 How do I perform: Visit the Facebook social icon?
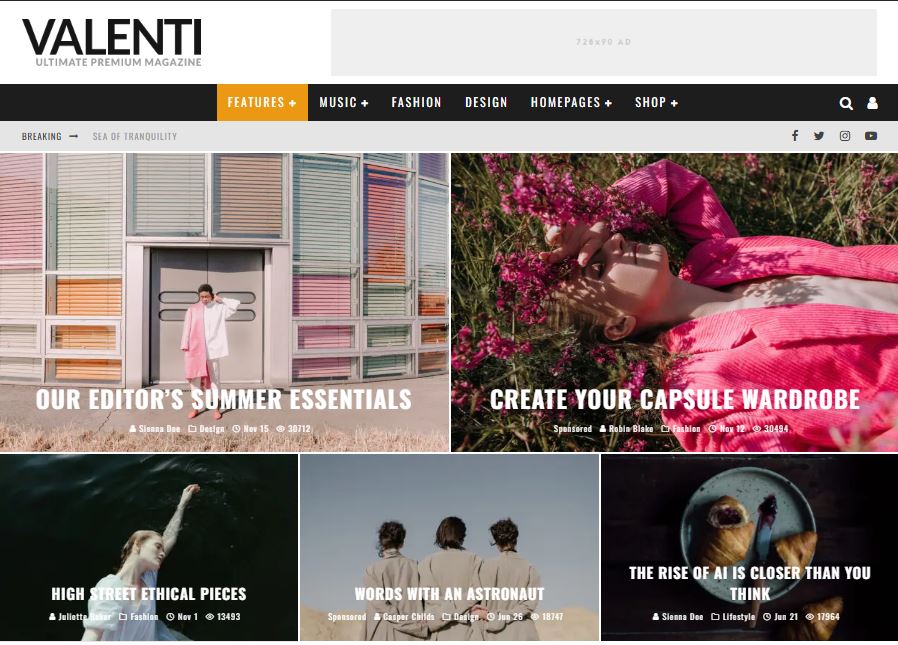coord(795,136)
